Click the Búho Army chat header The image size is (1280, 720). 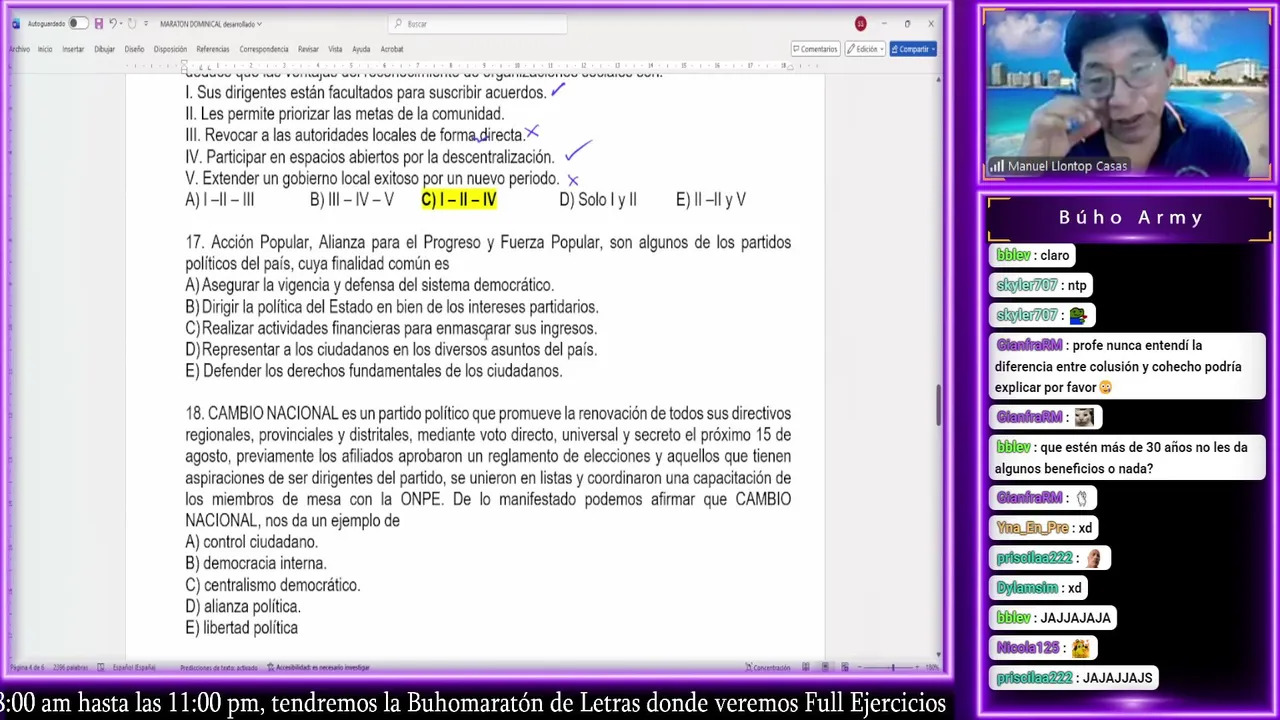pos(1131,217)
